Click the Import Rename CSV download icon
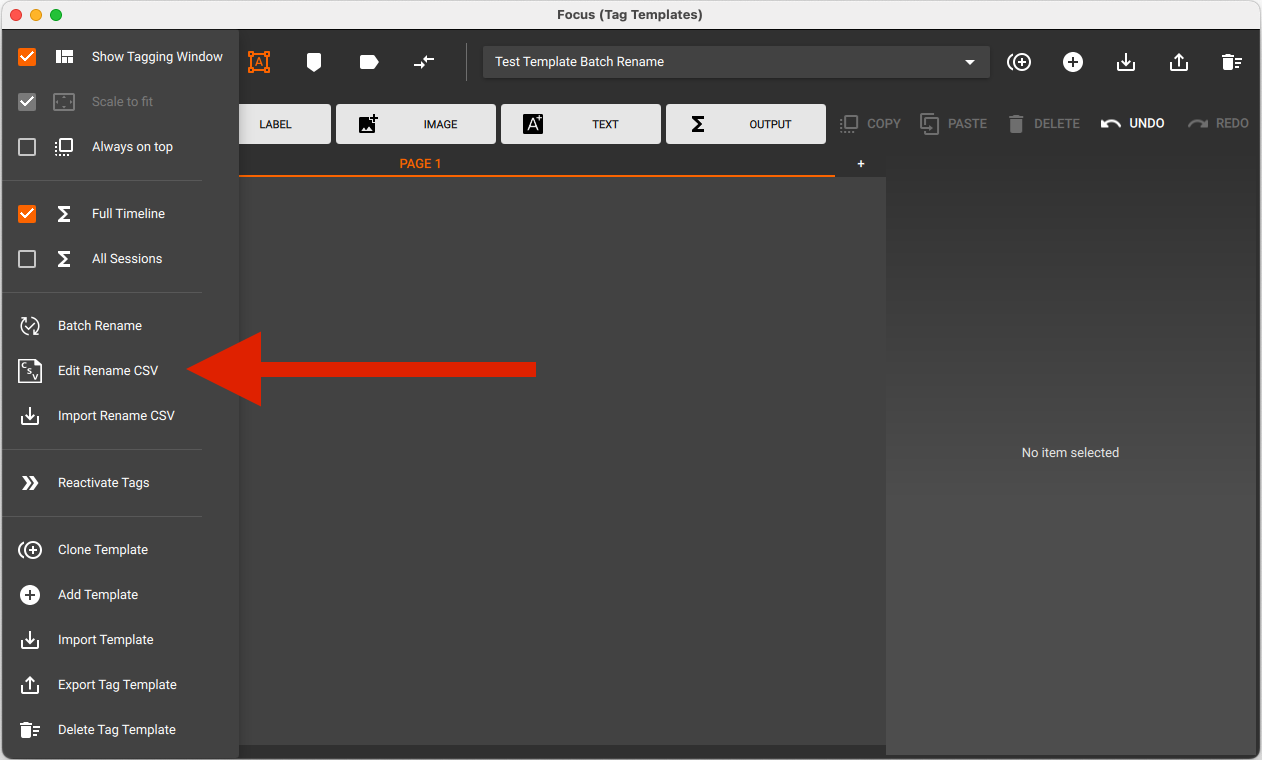Image resolution: width=1262 pixels, height=760 pixels. tap(30, 416)
